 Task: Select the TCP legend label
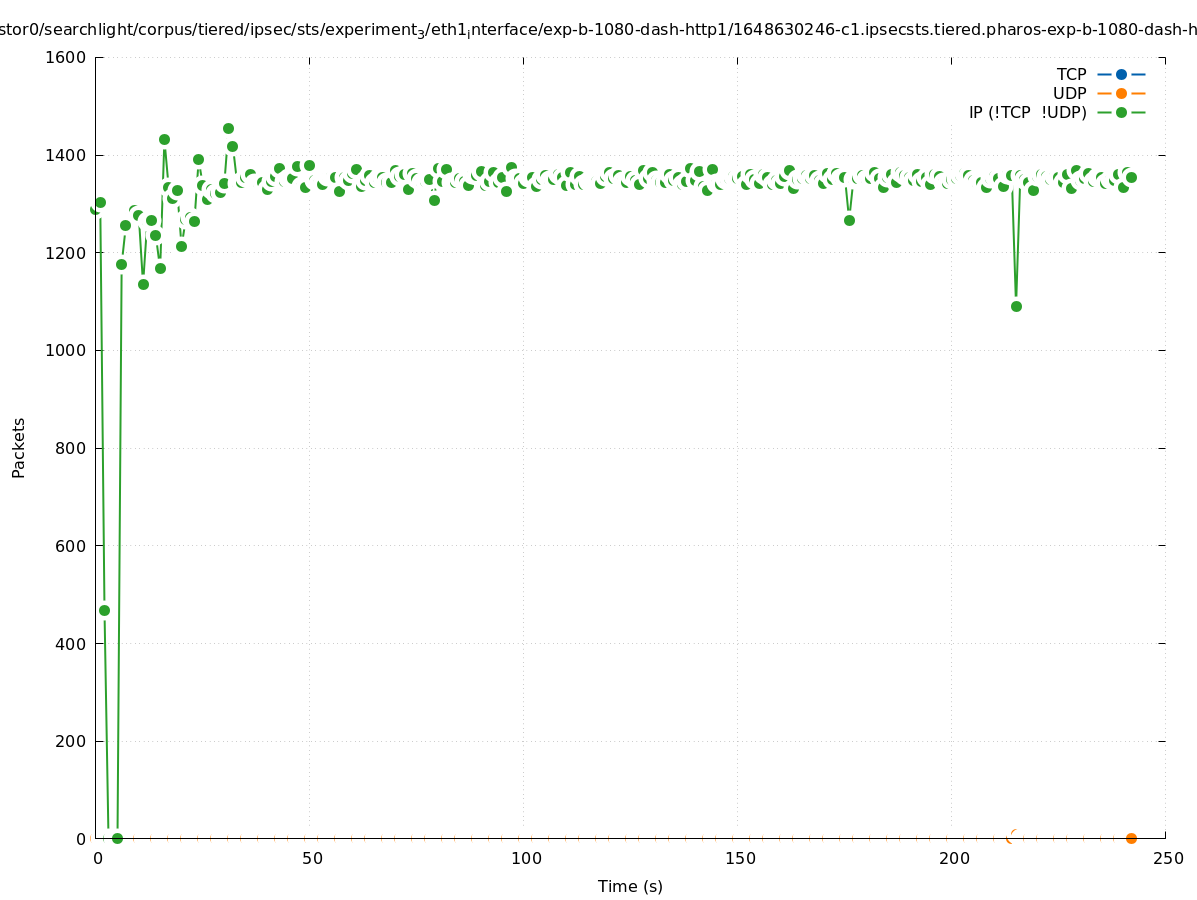pyautogui.click(x=1071, y=74)
